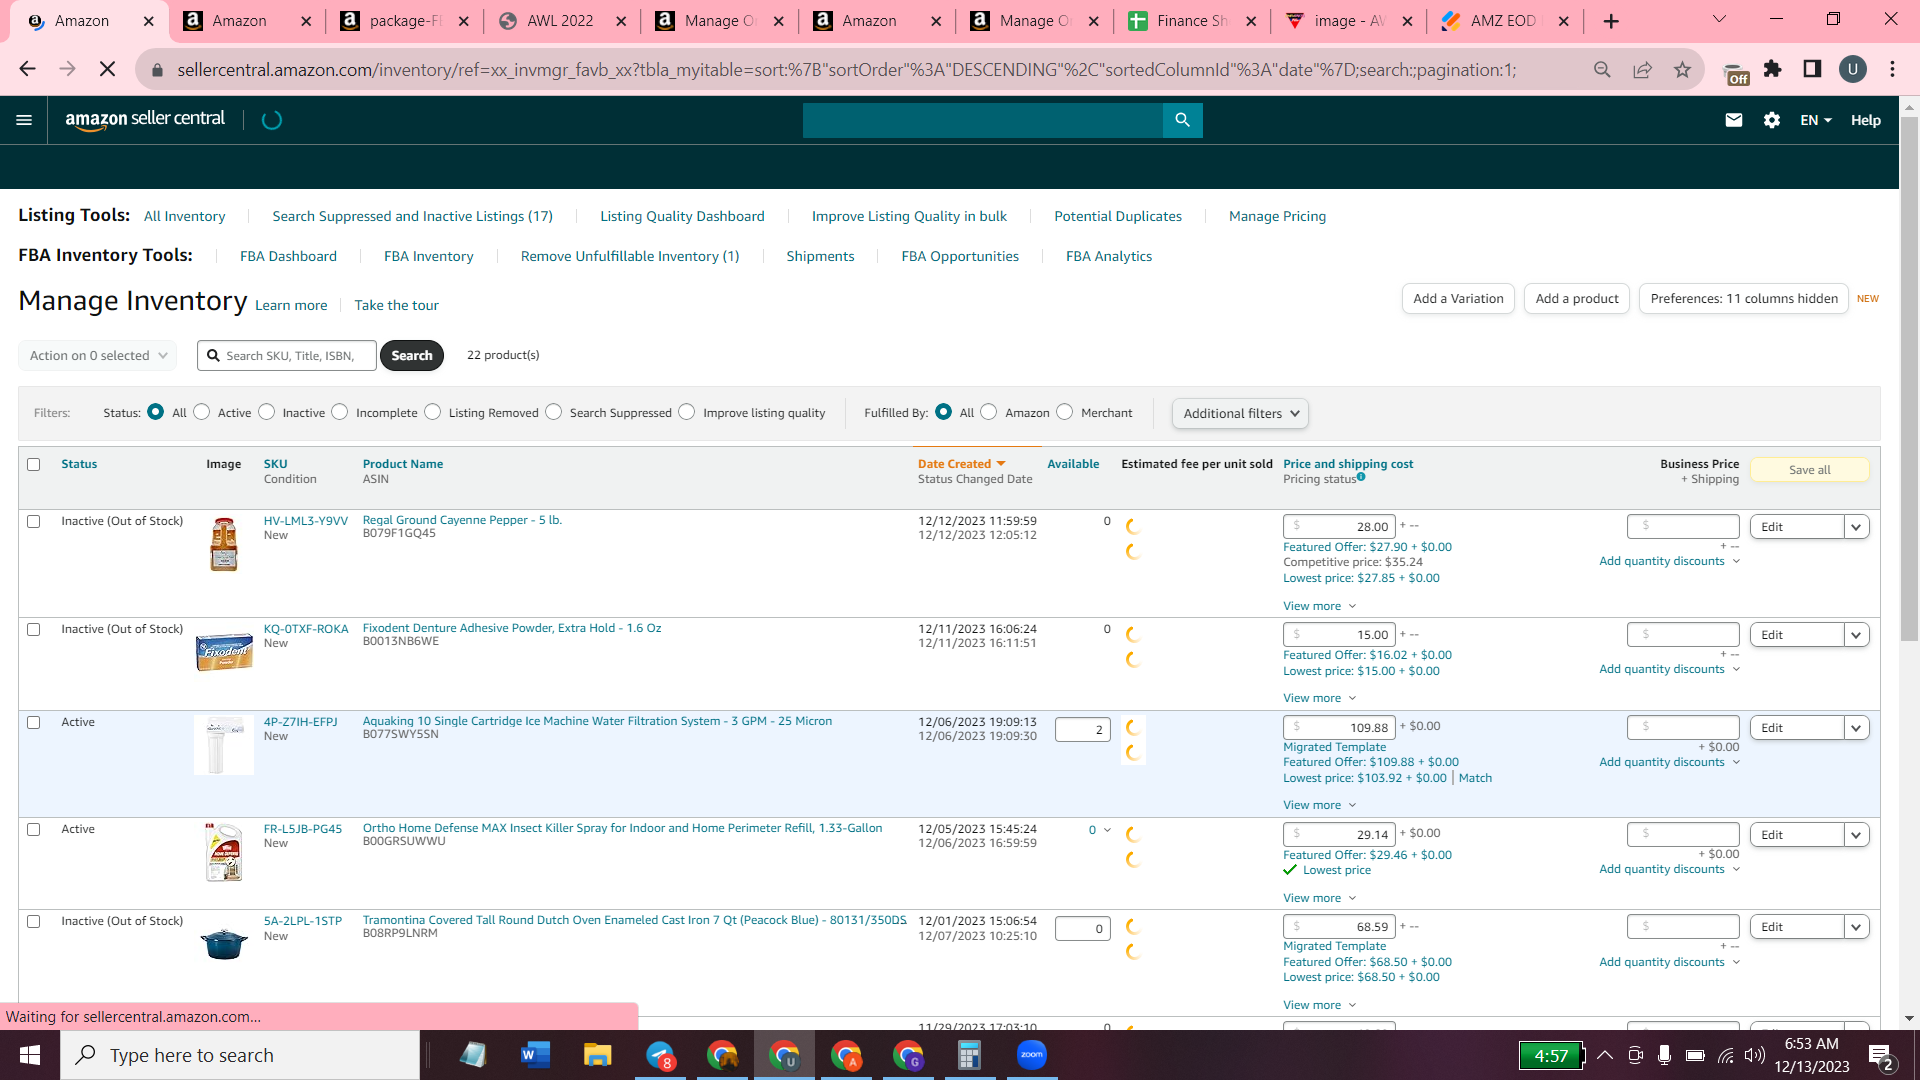Viewport: 1920px width, 1080px height.
Task: Open a new browser tab
Action: pos(1611,21)
